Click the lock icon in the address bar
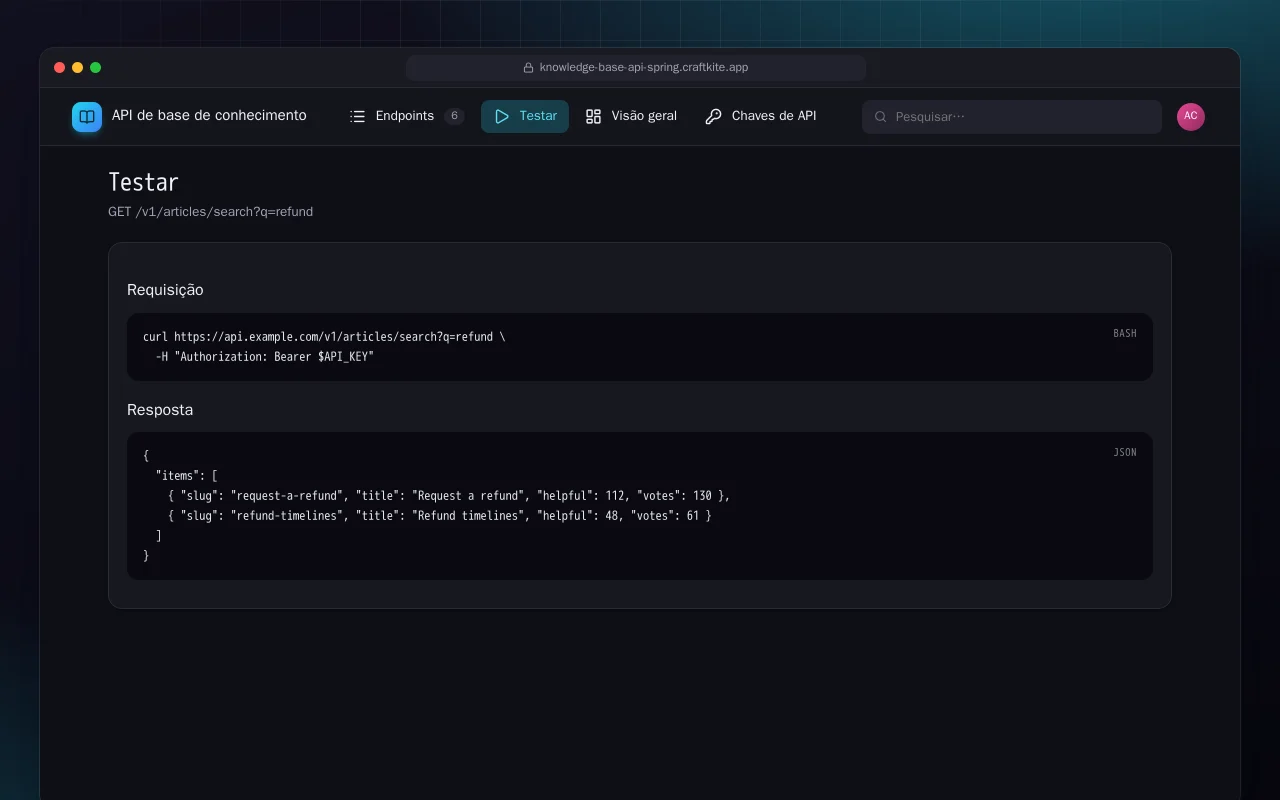This screenshot has width=1280, height=800. pos(528,68)
